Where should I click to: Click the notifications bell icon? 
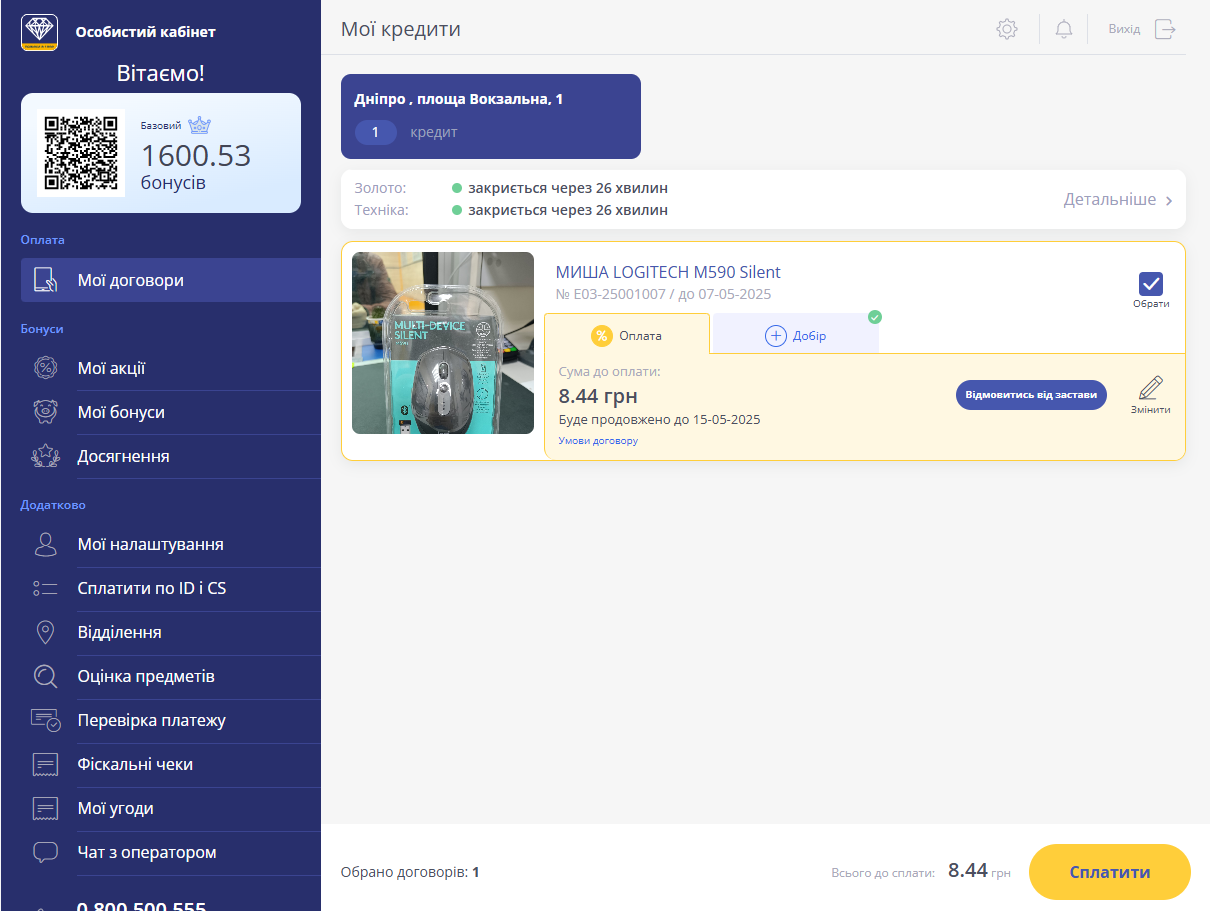(1064, 29)
